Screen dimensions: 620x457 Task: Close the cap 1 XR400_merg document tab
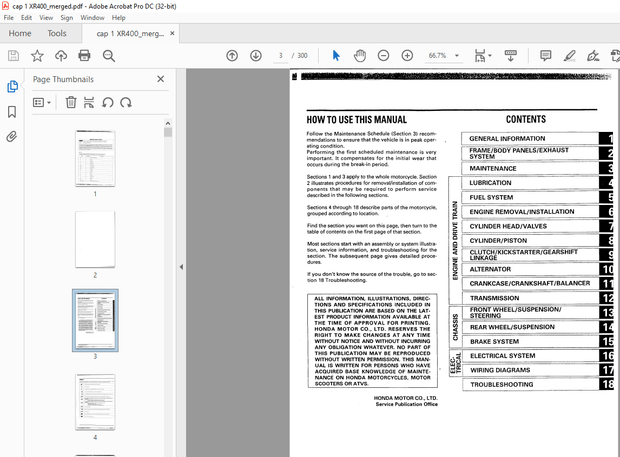(x=172, y=33)
